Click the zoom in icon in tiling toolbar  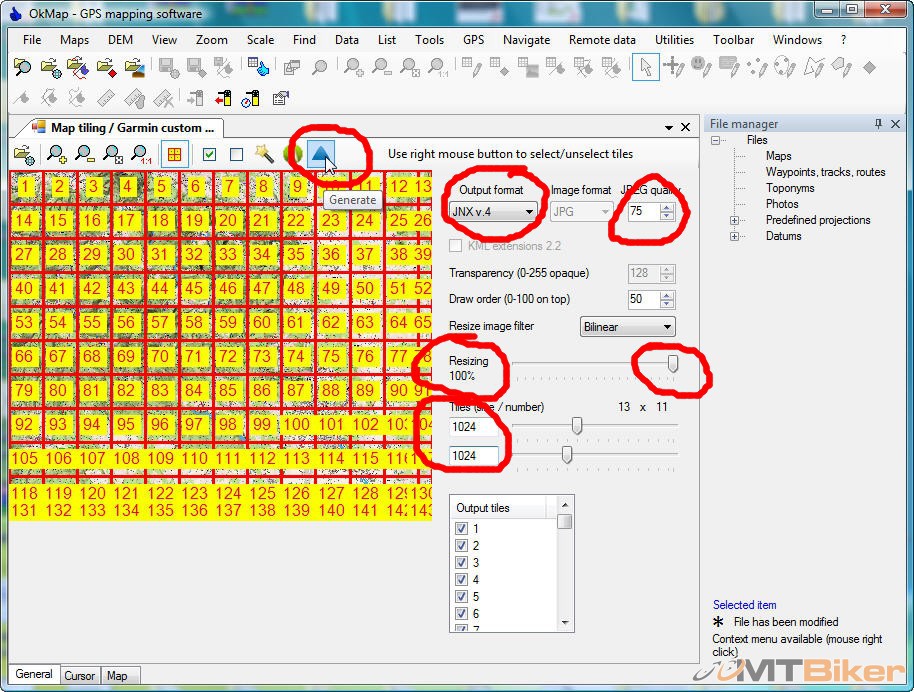coord(58,154)
